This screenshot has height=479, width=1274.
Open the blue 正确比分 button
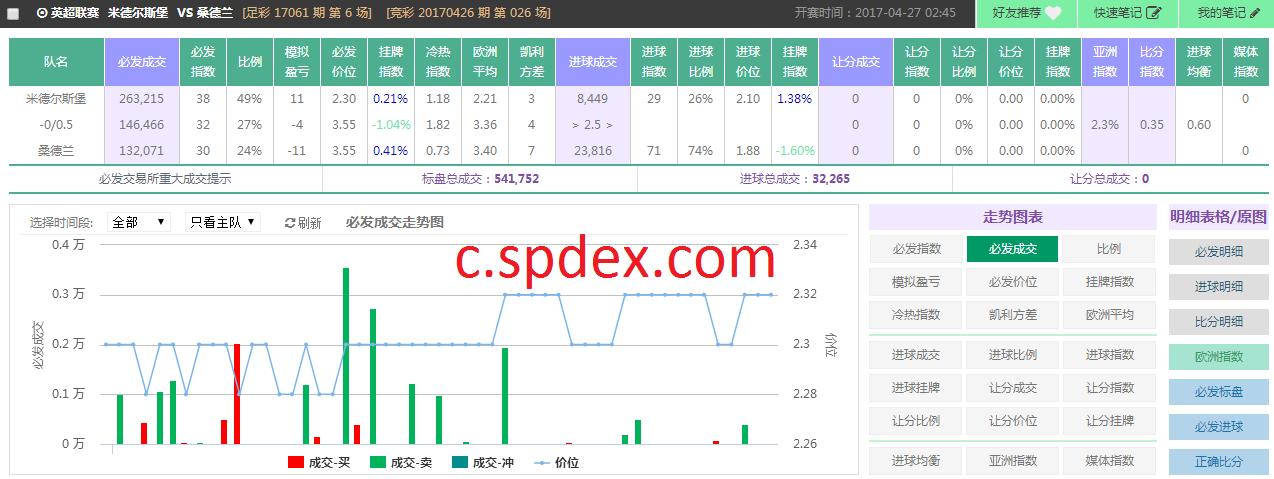coord(1219,461)
